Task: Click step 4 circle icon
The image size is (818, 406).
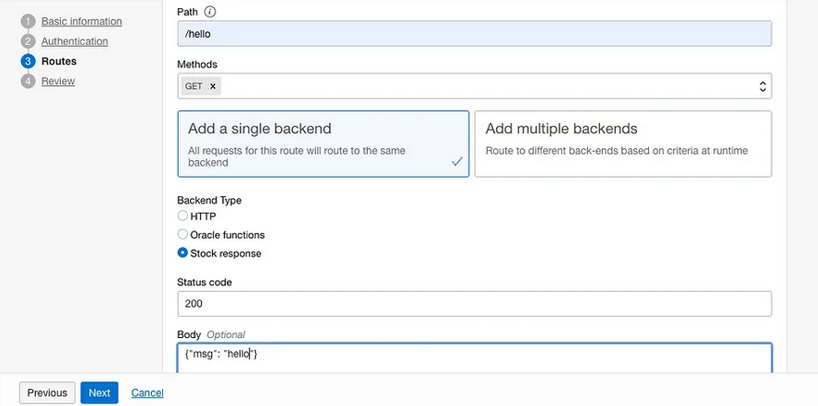Action: point(28,81)
